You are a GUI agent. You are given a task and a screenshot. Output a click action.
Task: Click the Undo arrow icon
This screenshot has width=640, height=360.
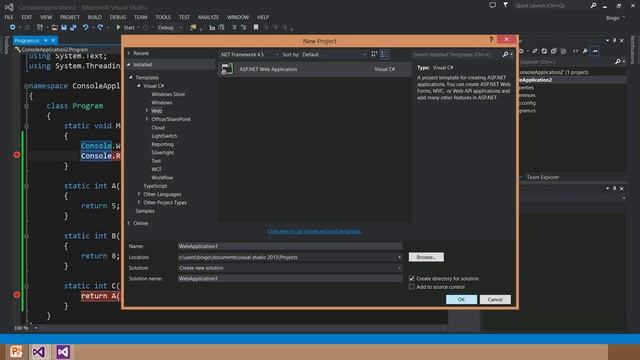coord(86,27)
